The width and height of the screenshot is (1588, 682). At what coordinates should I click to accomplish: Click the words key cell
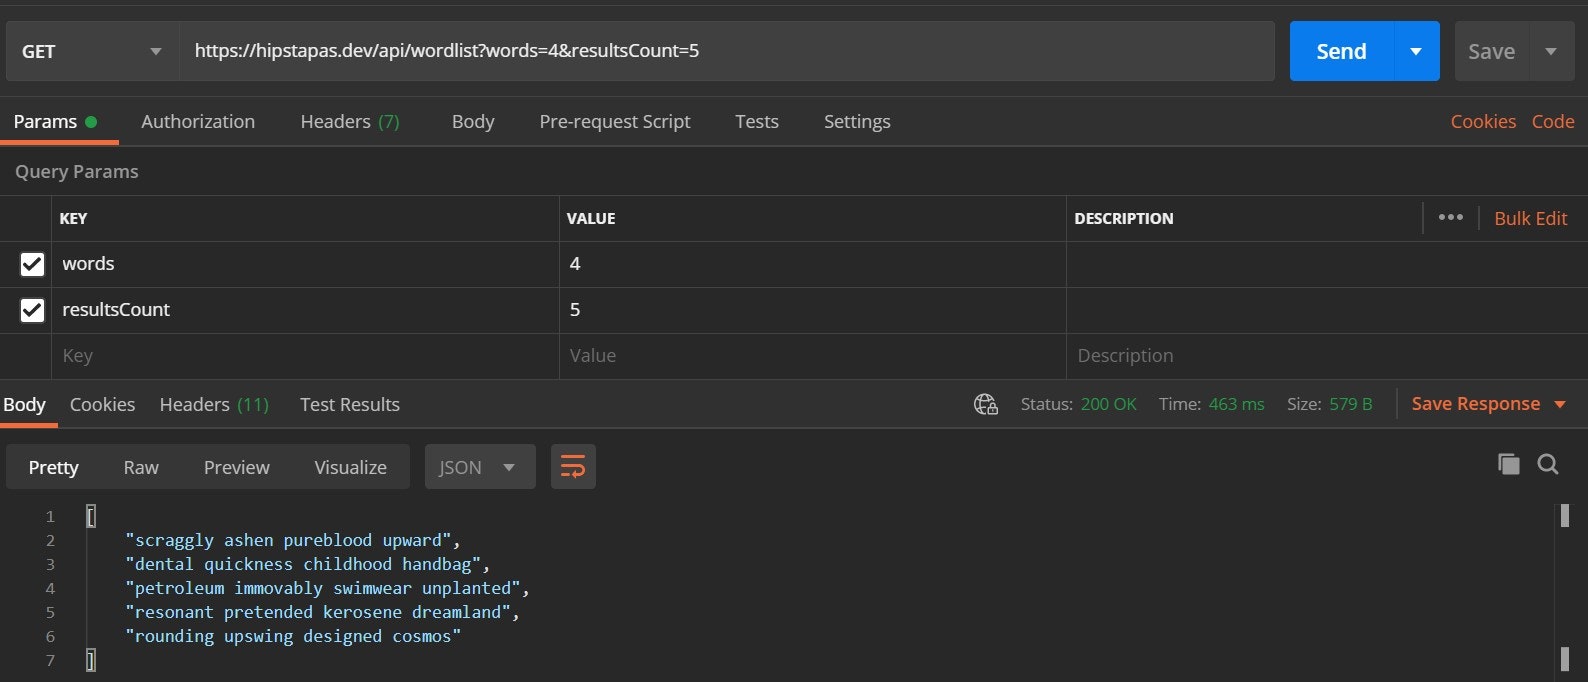click(x=305, y=264)
